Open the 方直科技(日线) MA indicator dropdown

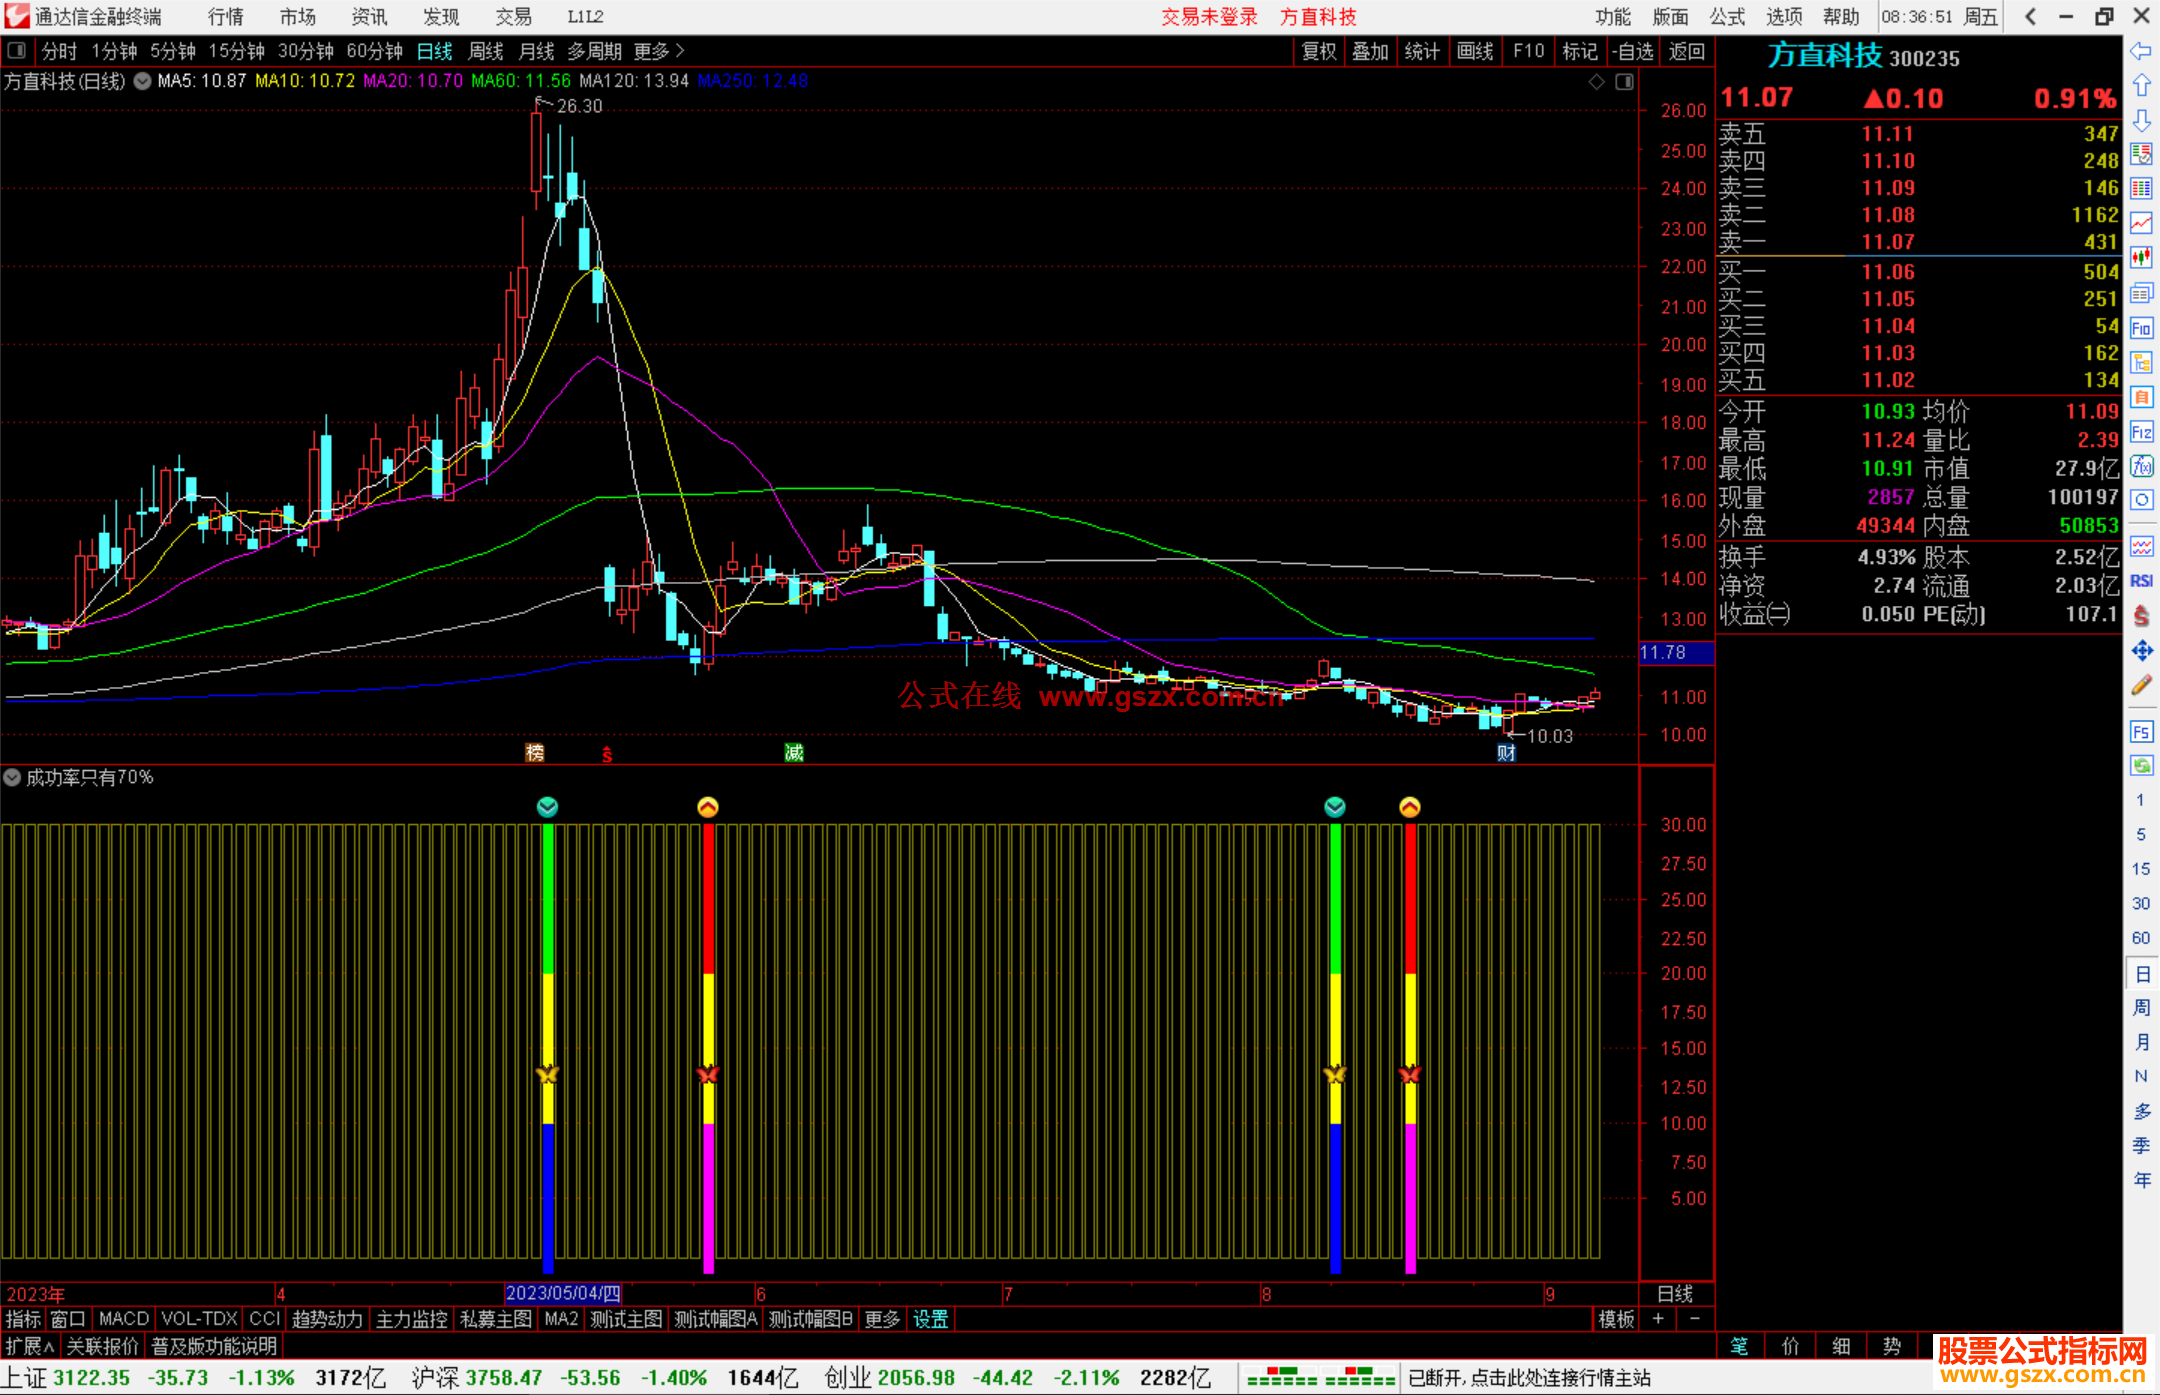point(143,81)
